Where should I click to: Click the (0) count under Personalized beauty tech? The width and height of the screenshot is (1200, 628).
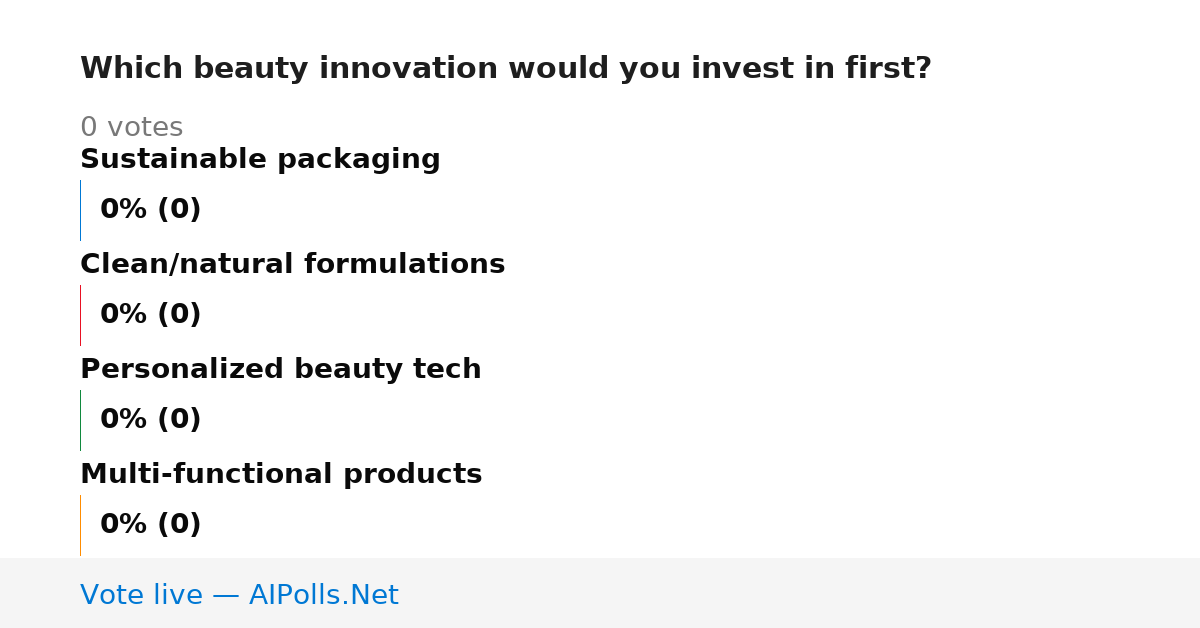[179, 420]
